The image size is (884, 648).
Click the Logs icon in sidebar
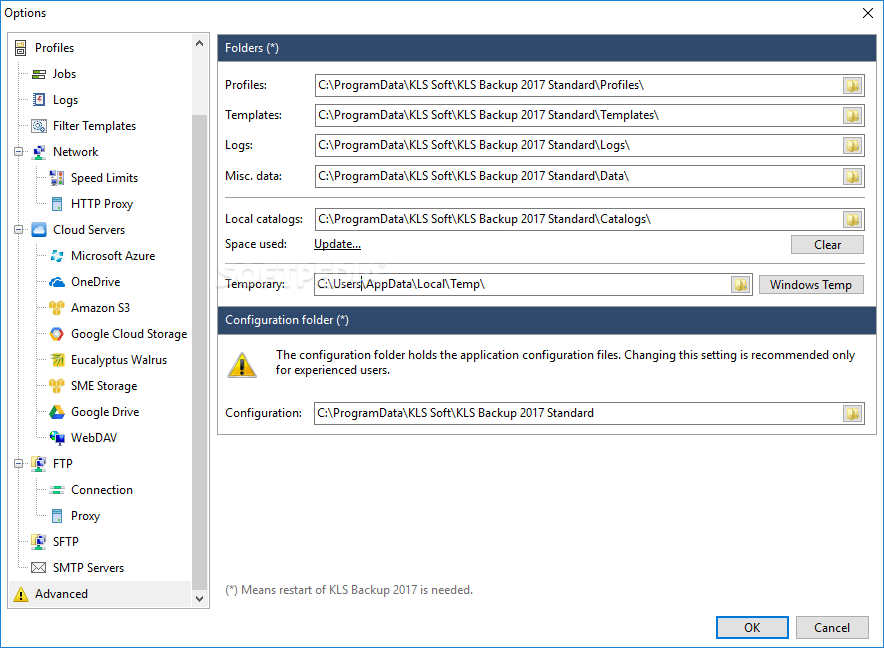pos(39,100)
